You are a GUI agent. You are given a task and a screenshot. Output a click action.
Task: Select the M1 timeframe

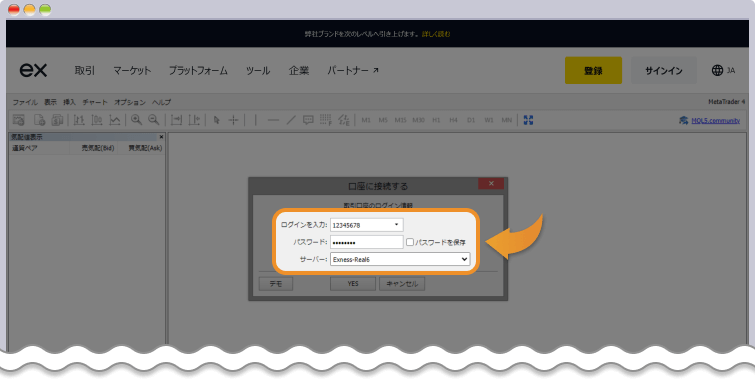[366, 120]
